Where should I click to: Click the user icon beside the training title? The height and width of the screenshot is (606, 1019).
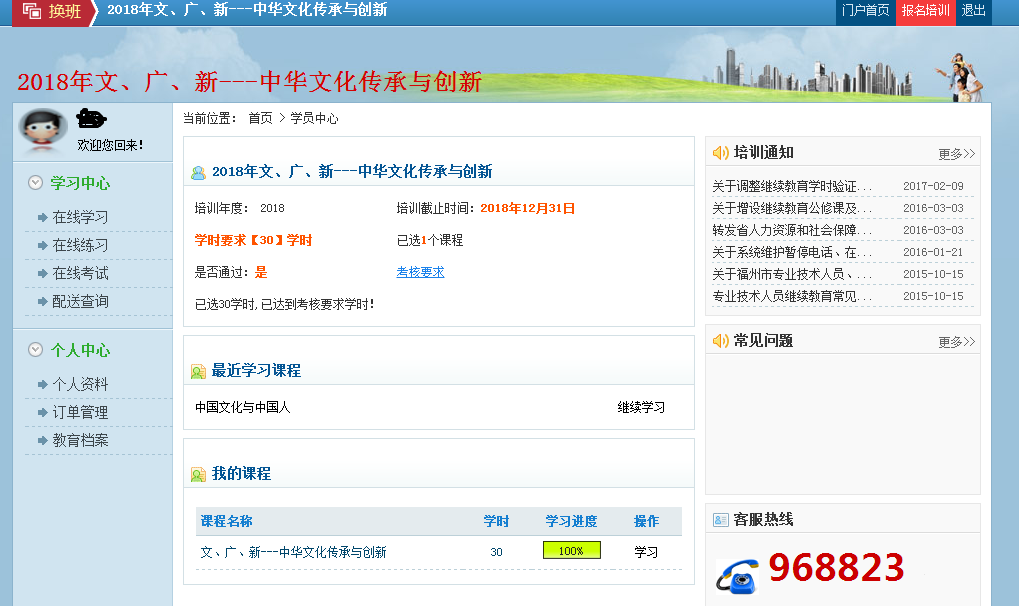(198, 172)
